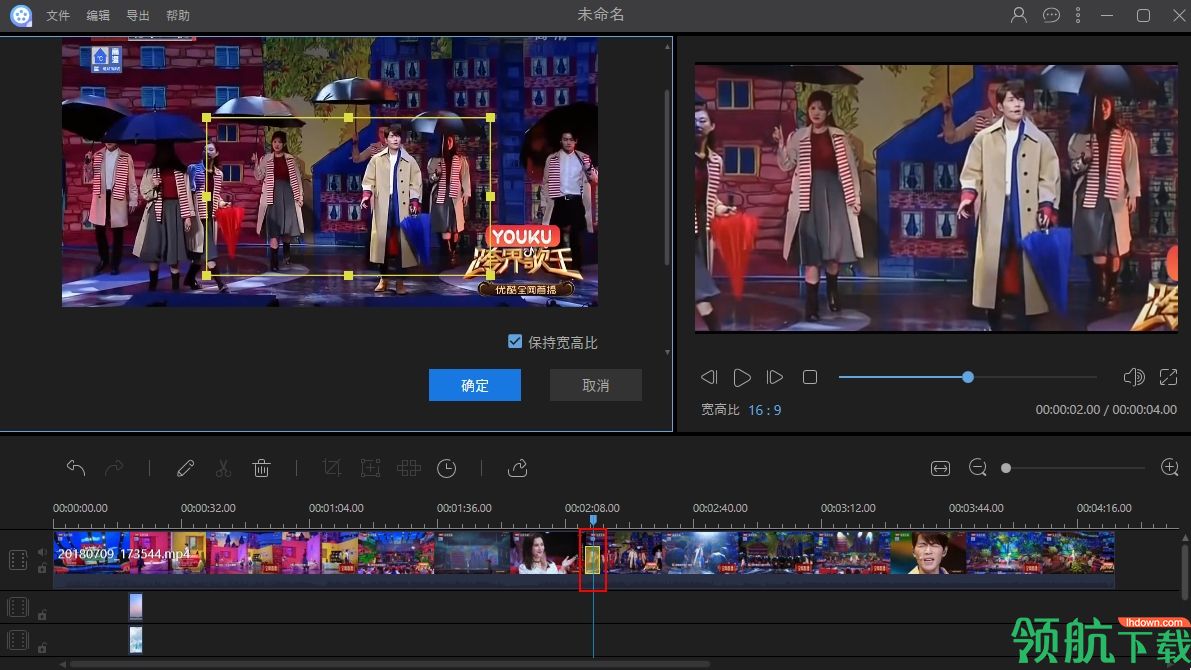The image size is (1191, 670).
Task: Open the 编辑 menu
Action: (x=98, y=15)
